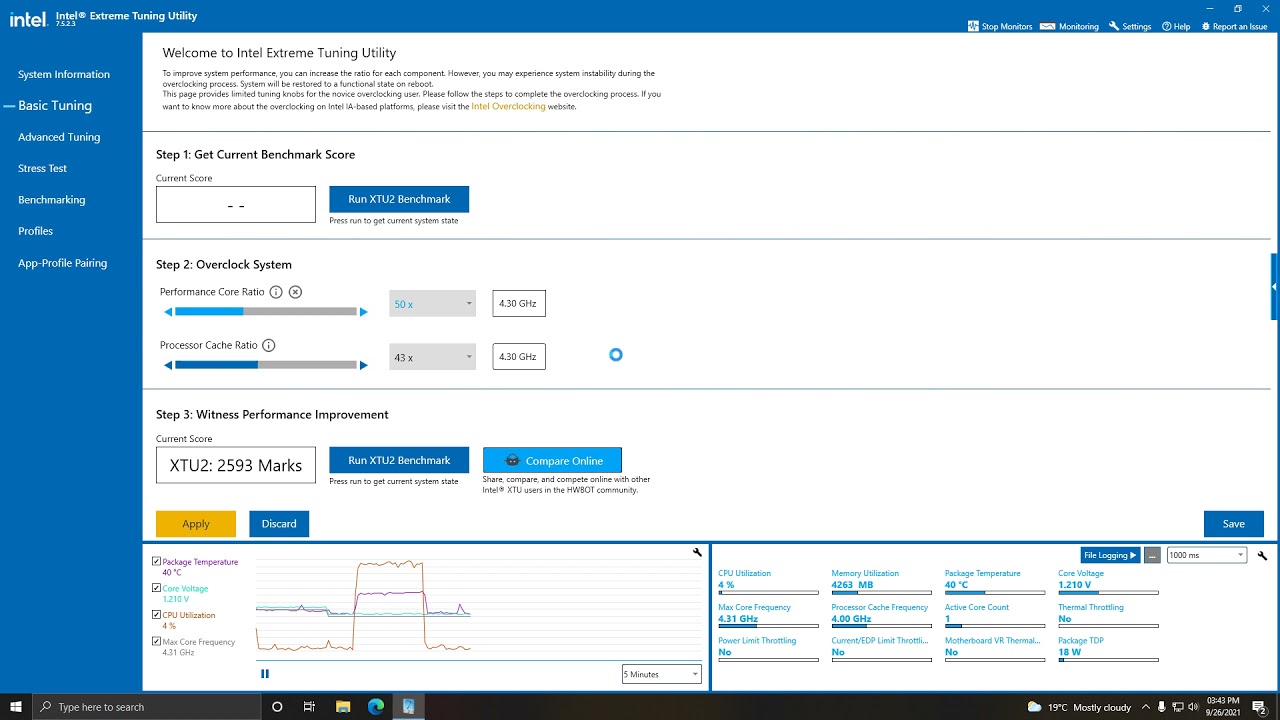Open notification center icon
This screenshot has height=720, width=1280.
click(1259, 707)
